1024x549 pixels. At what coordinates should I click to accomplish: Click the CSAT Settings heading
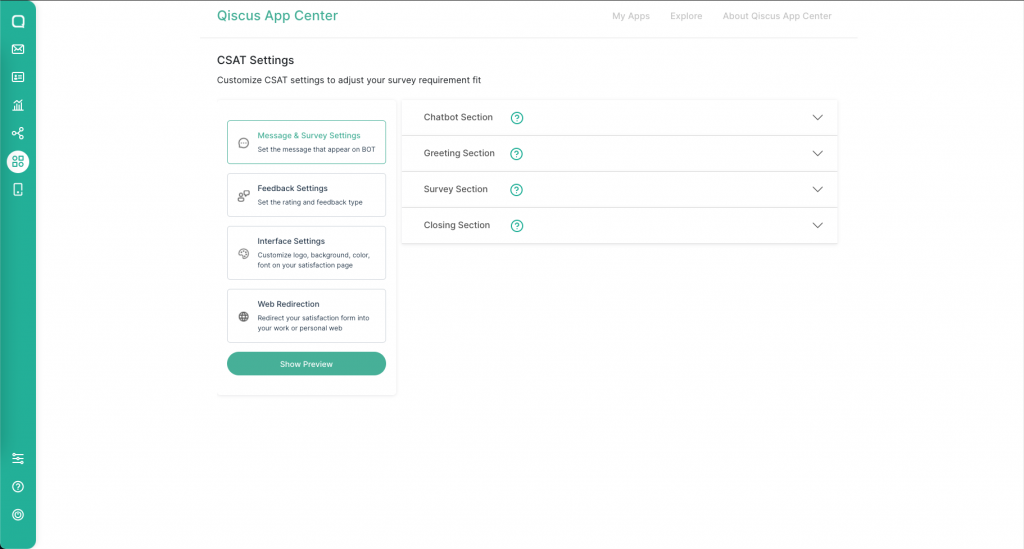(255, 60)
